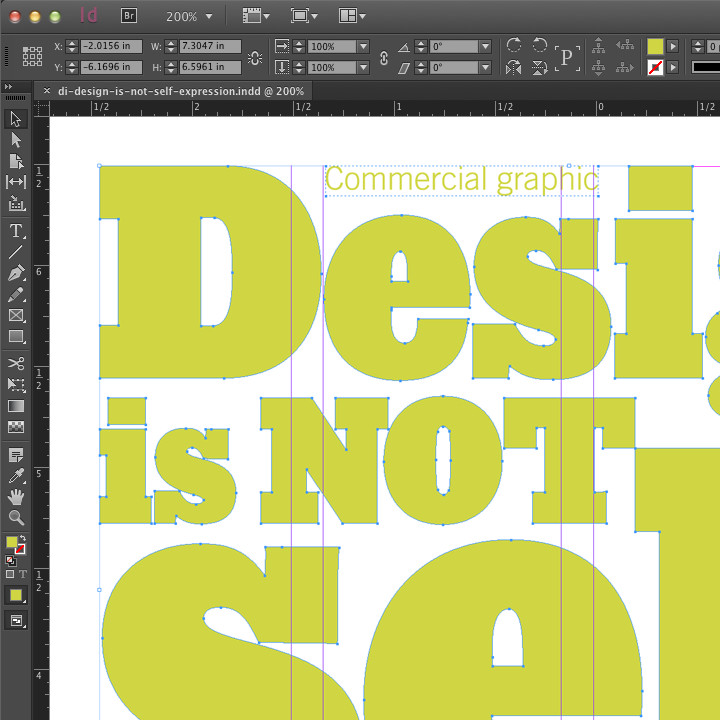Screen dimensions: 720x720
Task: Reset to default fill and stroke
Action: coord(10,560)
